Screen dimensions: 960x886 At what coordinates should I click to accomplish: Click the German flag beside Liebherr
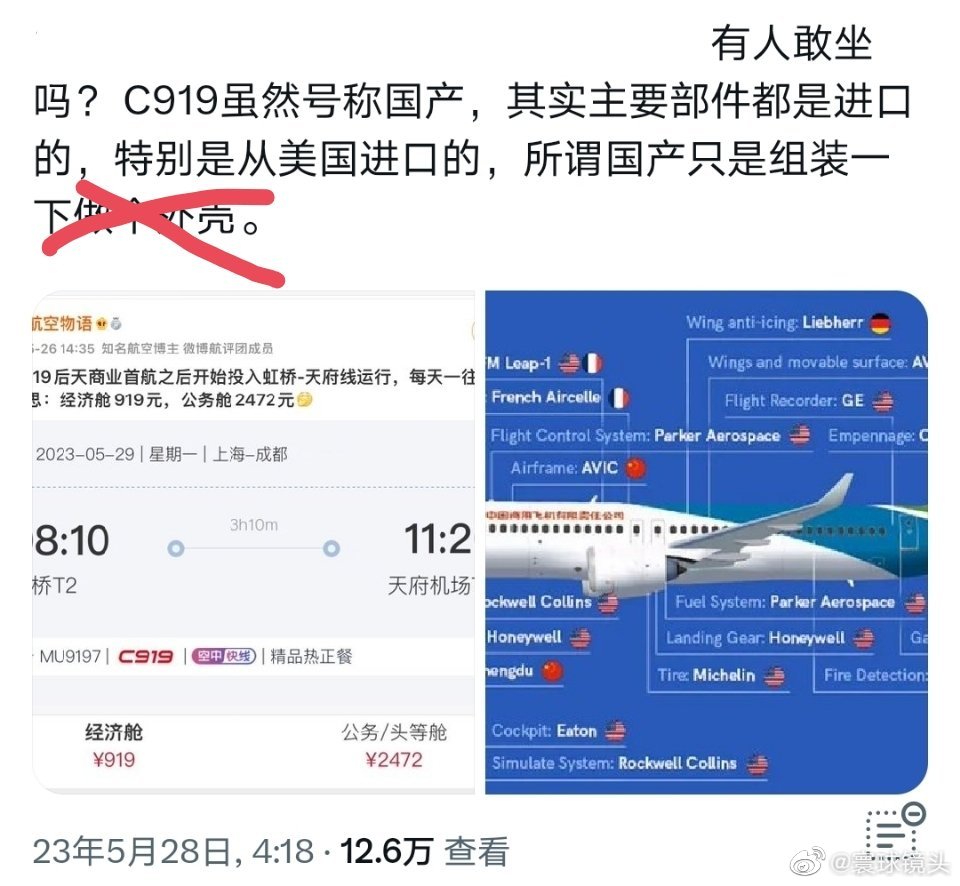click(x=880, y=323)
